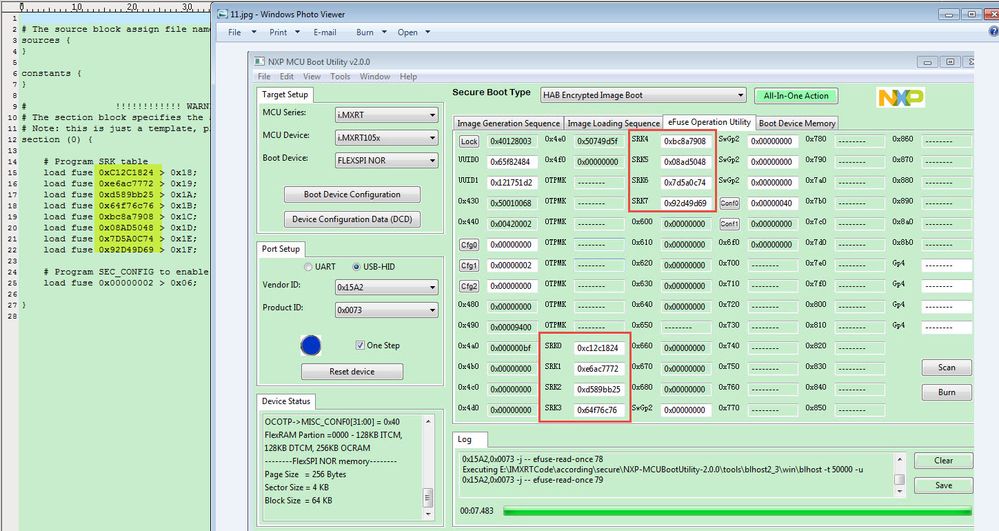Click the Reset device button
The image size is (999, 531).
click(x=352, y=371)
